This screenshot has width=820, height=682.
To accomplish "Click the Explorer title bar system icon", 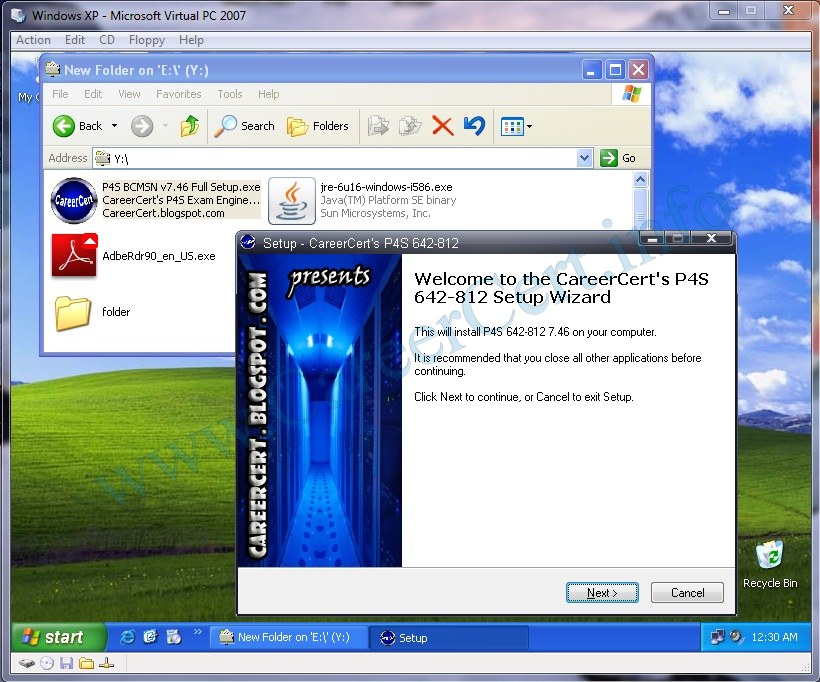I will (x=52, y=69).
